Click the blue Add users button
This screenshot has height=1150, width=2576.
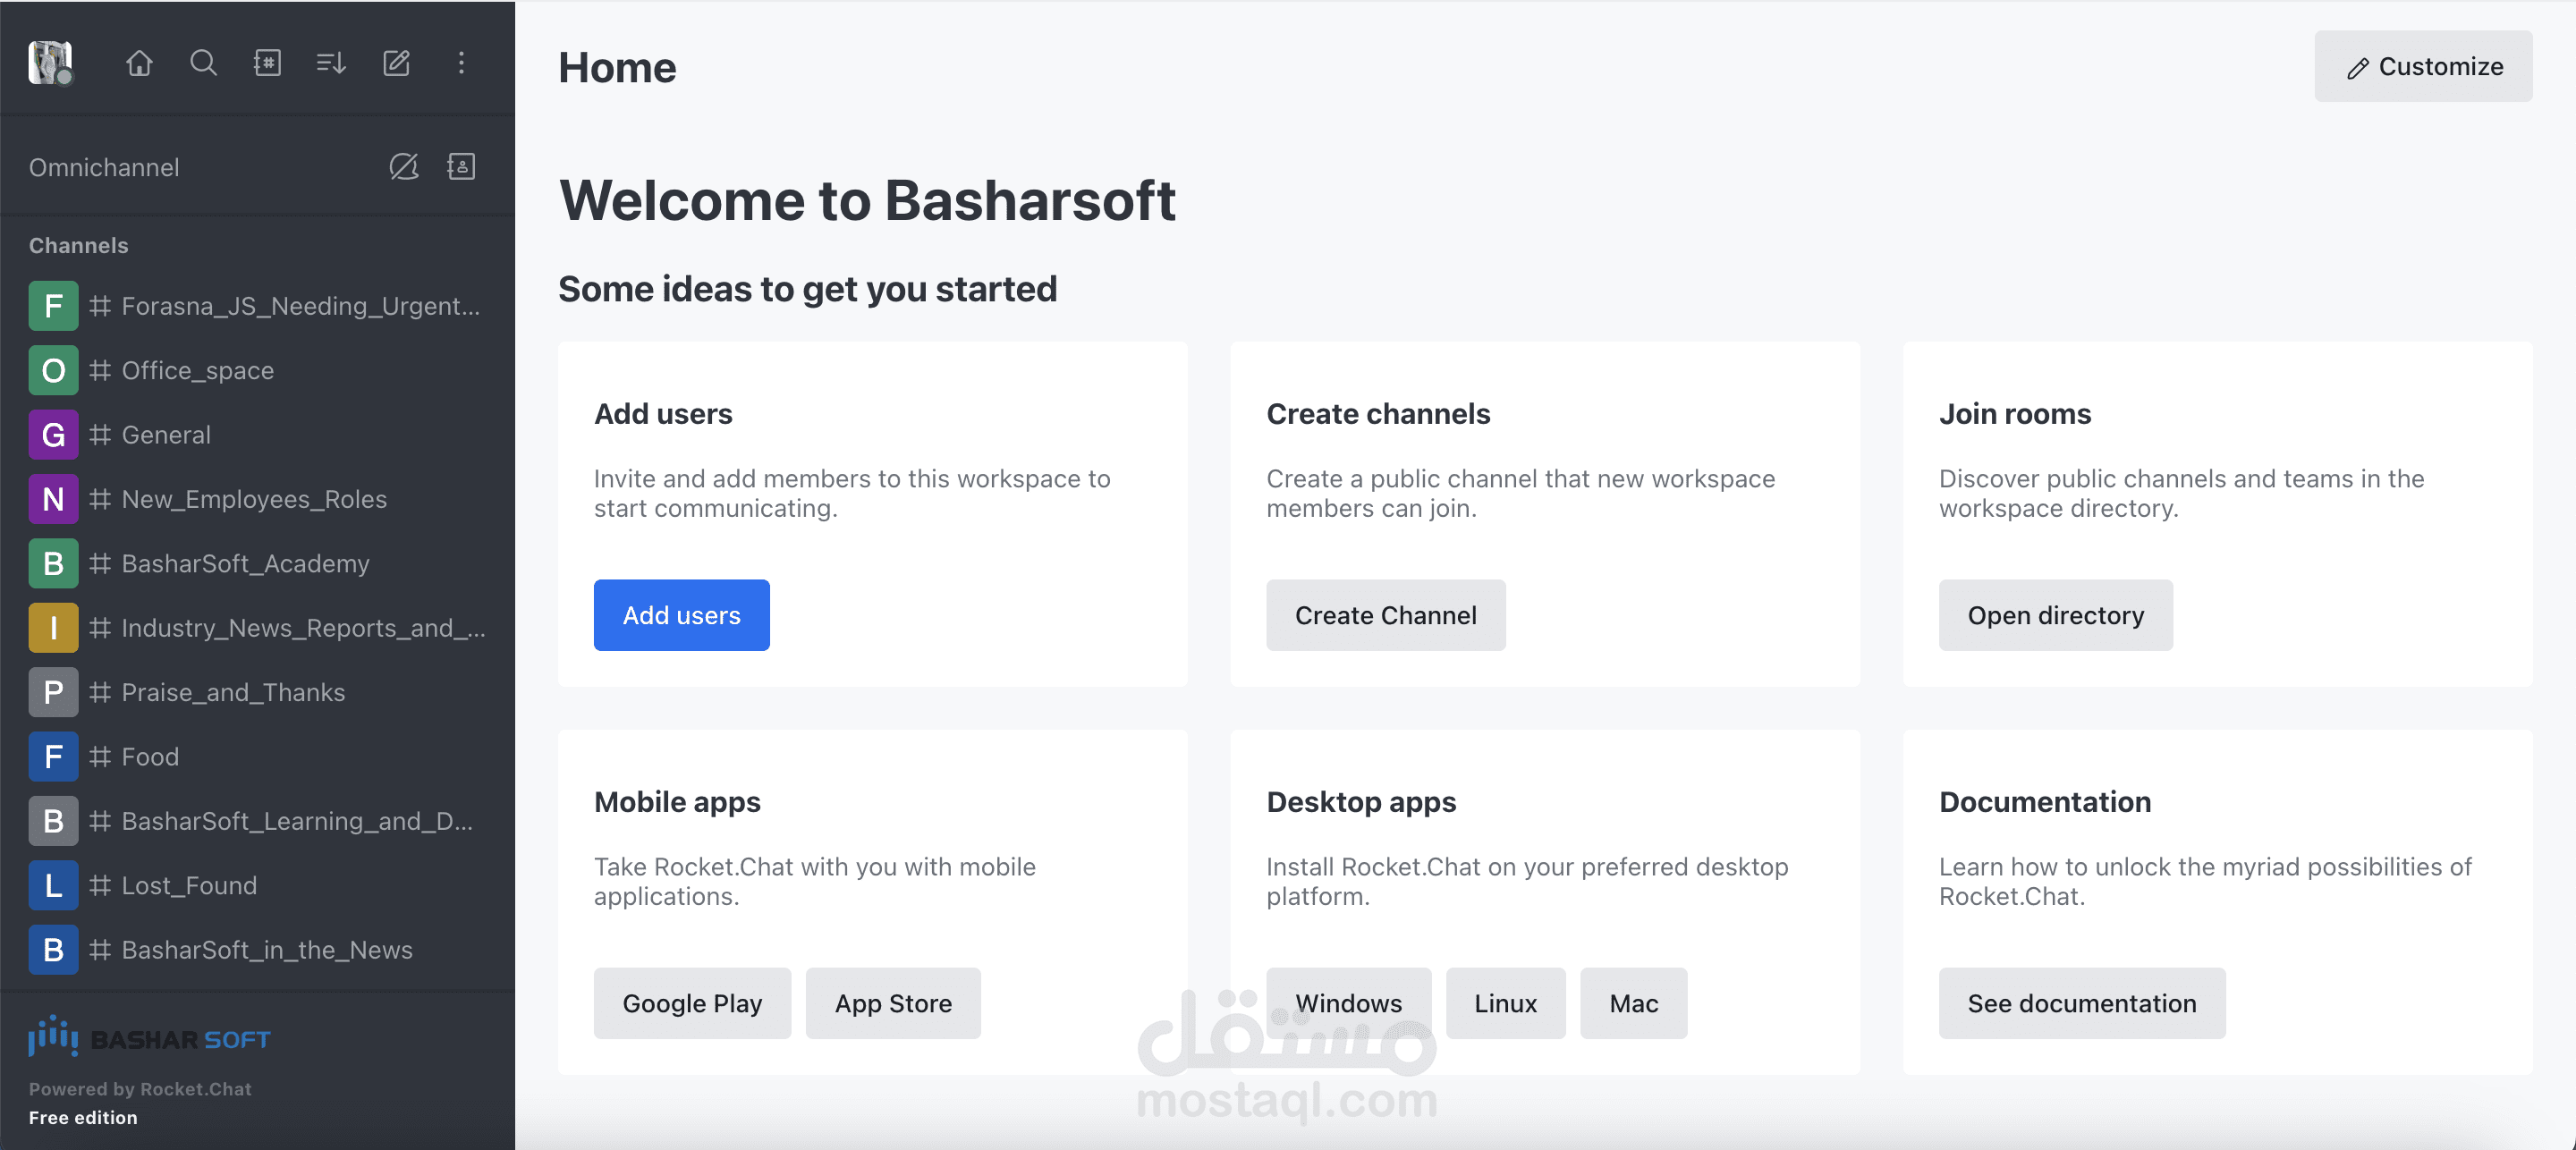coord(681,615)
